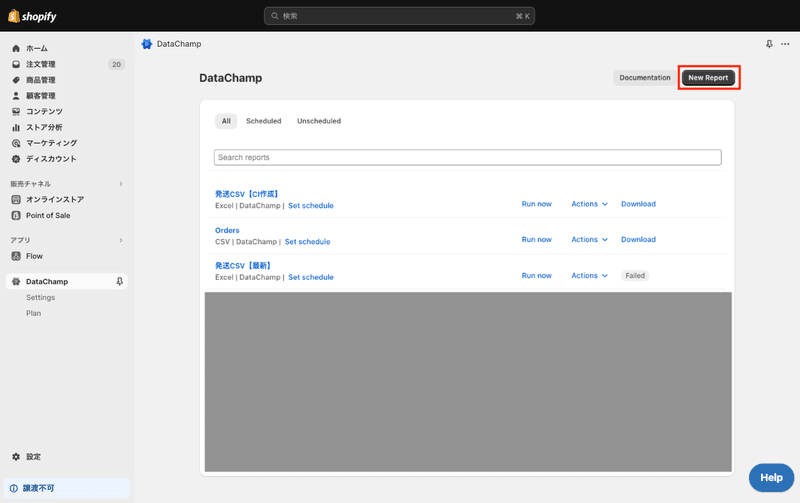The image size is (800, 503).
Task: Open ストア分析 bar chart icon
Action: point(16,128)
